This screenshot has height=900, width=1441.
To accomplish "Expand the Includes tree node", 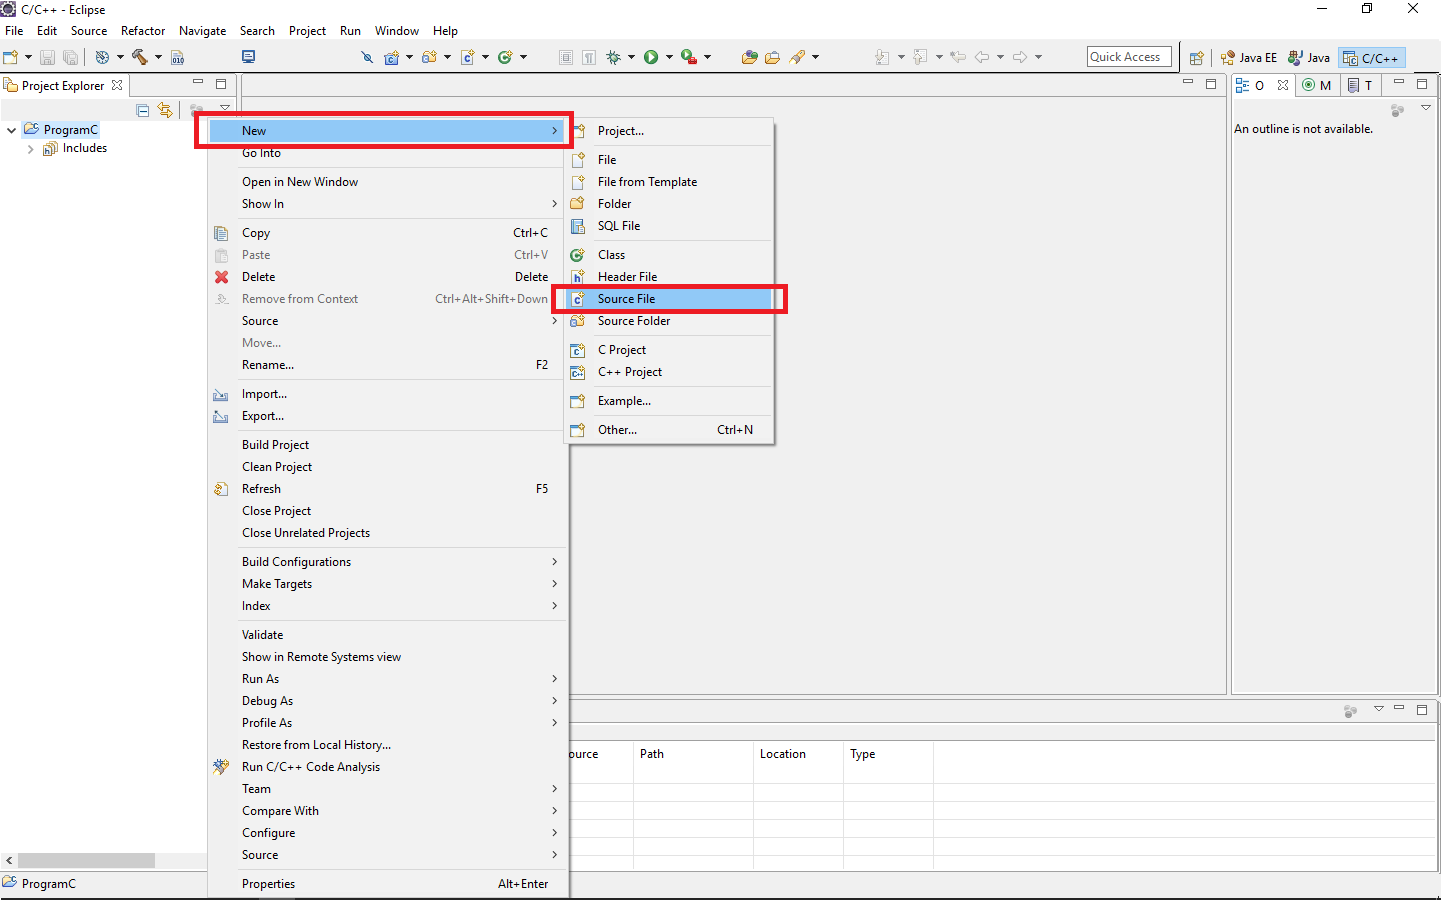I will pos(31,149).
